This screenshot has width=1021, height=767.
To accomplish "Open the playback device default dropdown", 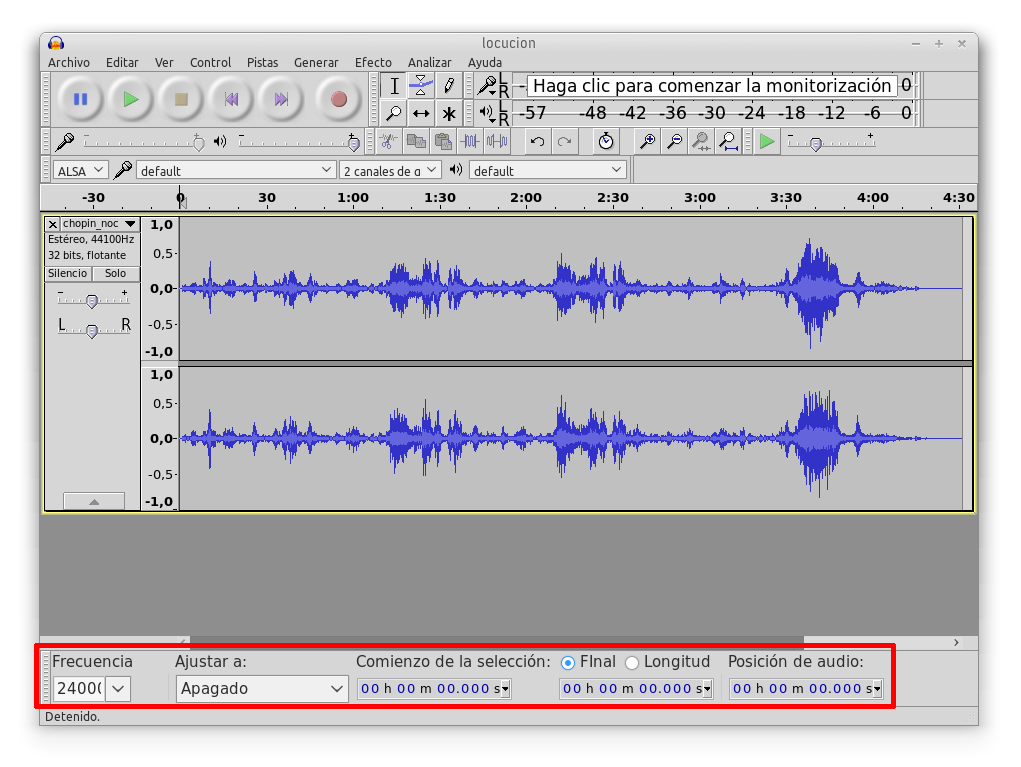I will coord(548,171).
